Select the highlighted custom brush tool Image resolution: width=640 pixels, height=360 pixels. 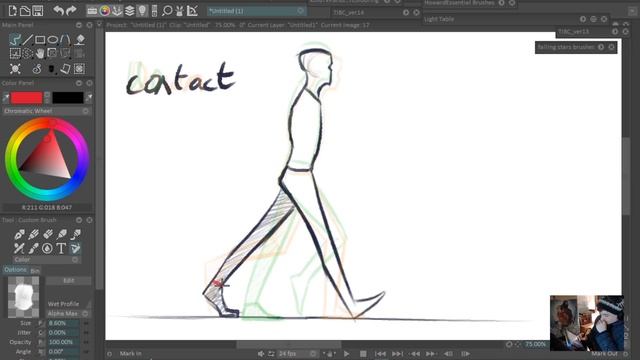click(x=76, y=248)
